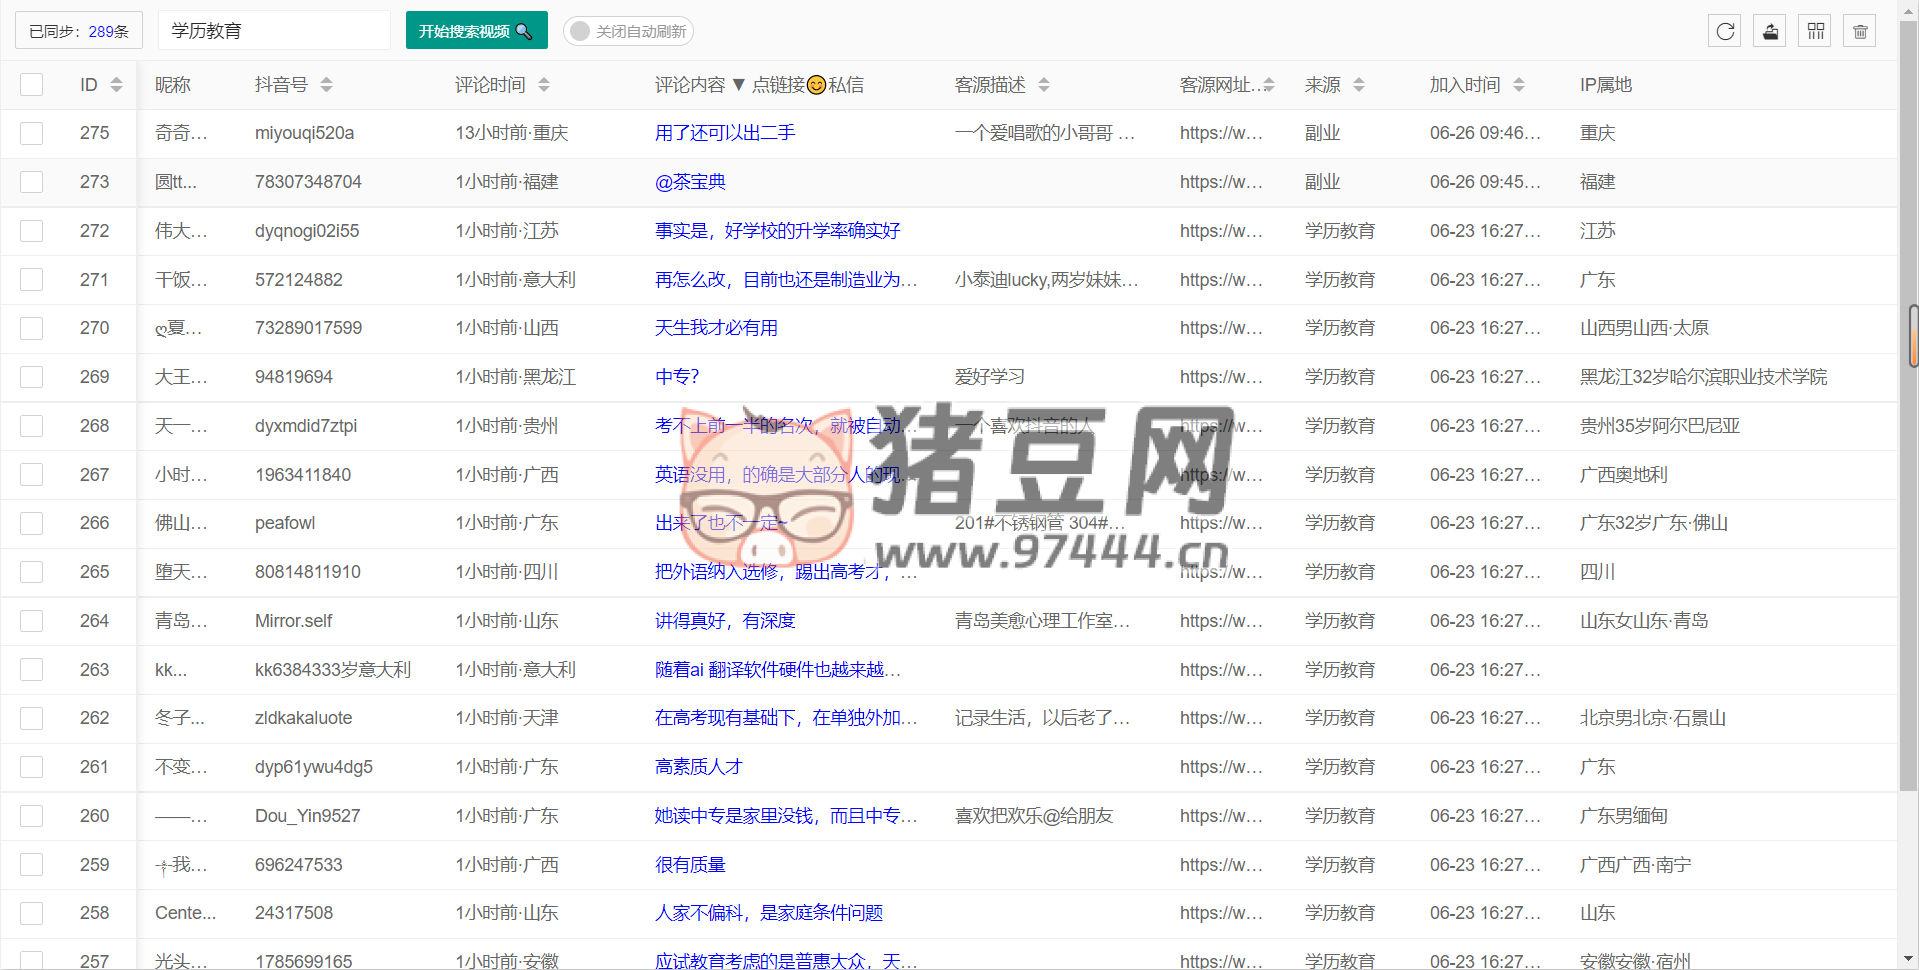
Task: Click the trash delete icon
Action: pyautogui.click(x=1860, y=31)
